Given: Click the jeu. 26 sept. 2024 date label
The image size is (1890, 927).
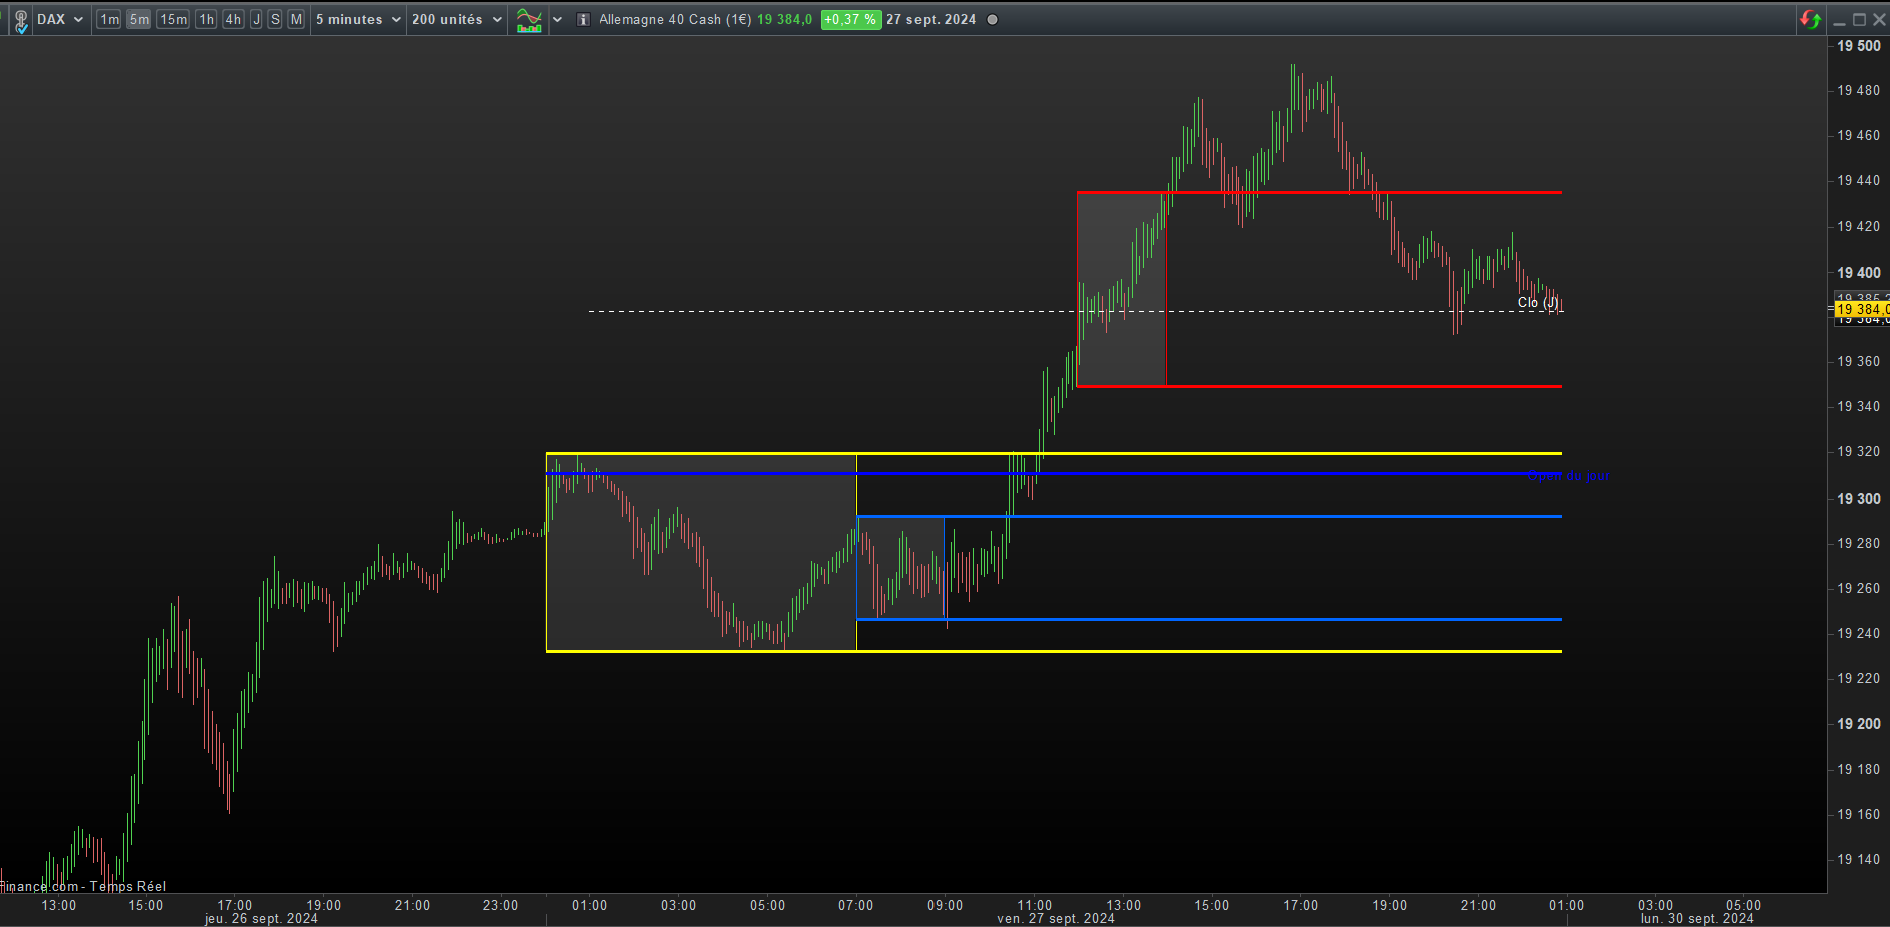Looking at the screenshot, I should [262, 918].
